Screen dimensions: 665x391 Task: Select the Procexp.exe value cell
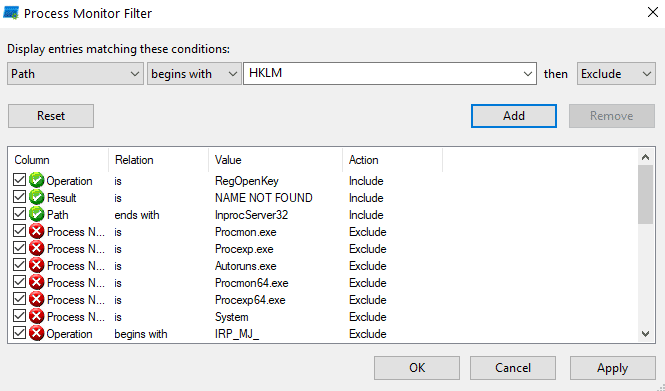pos(244,249)
